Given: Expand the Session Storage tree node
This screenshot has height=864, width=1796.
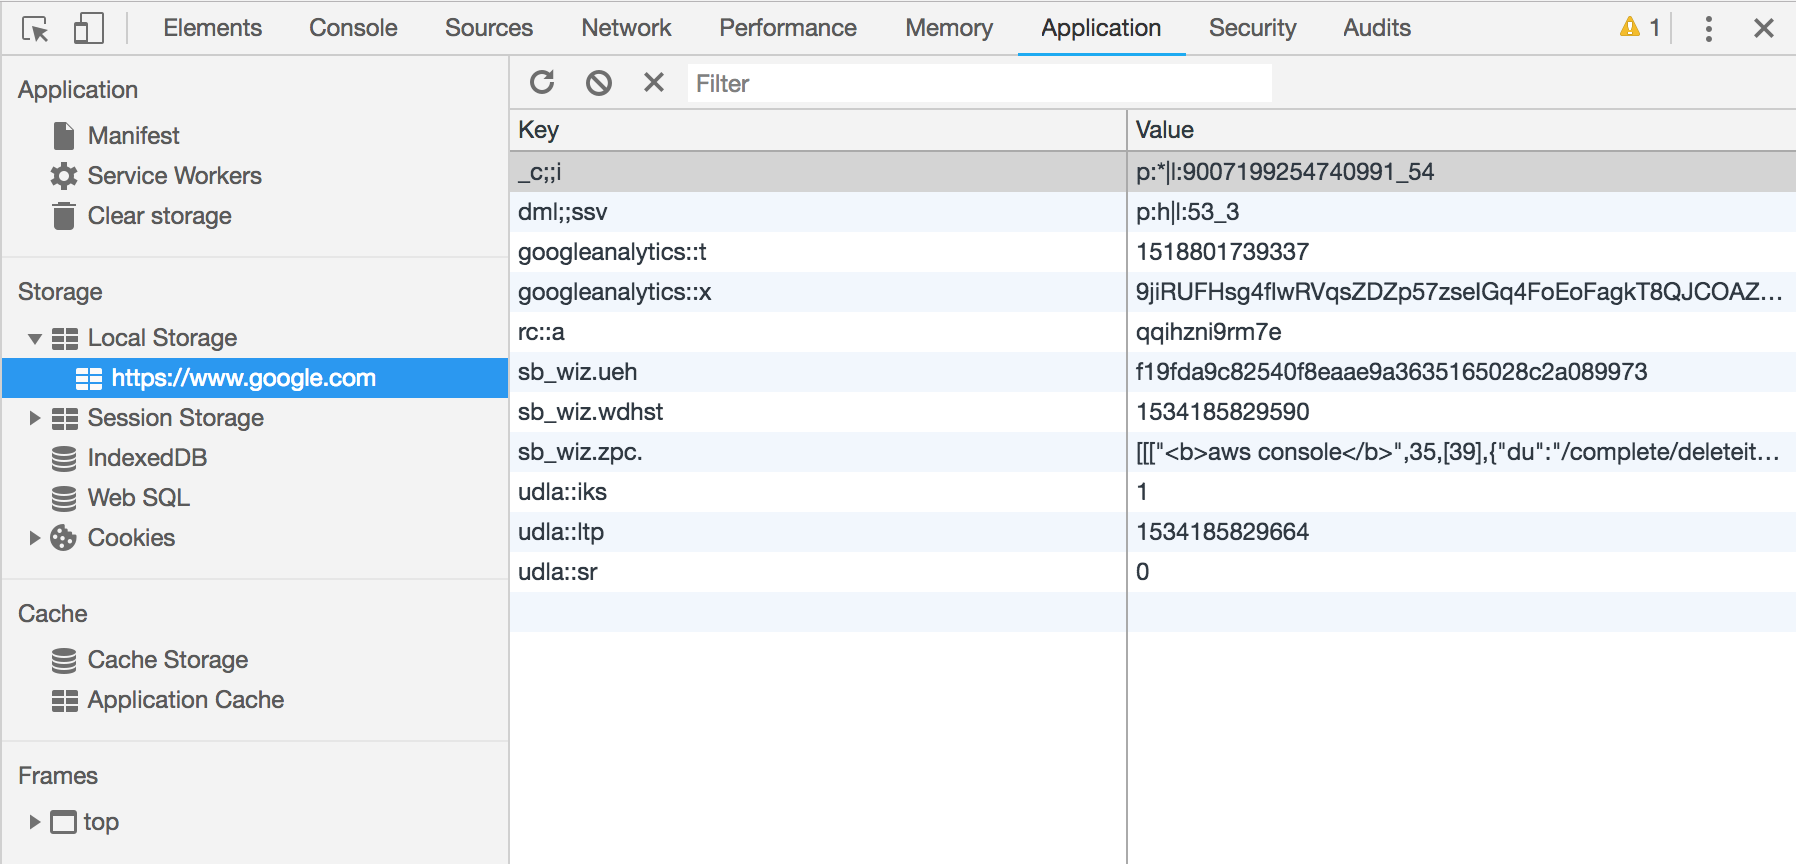Looking at the screenshot, I should point(35,418).
